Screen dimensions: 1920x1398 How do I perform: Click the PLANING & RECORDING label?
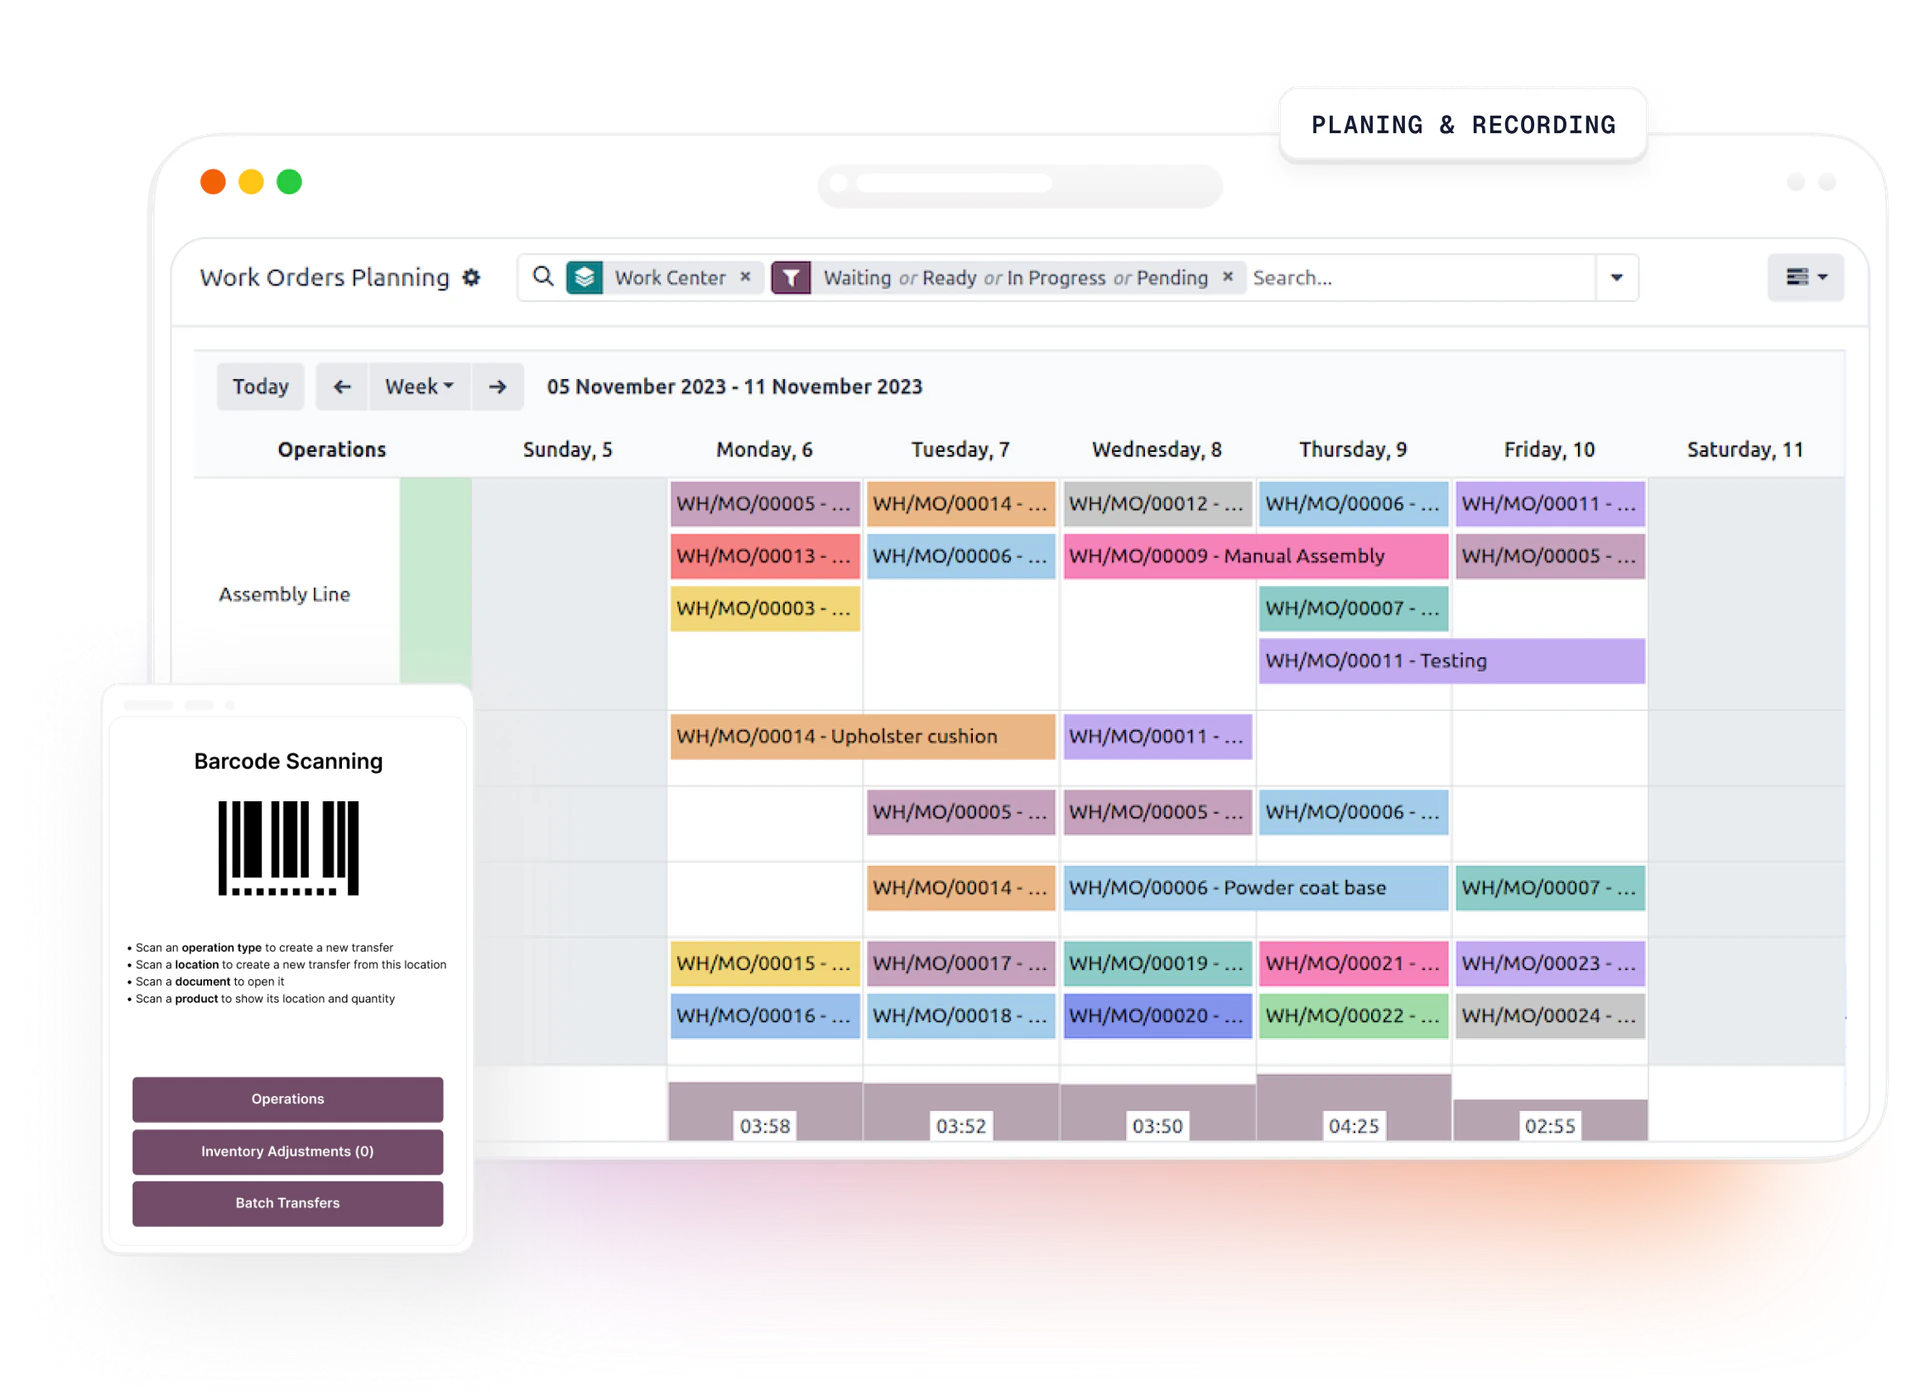(x=1463, y=125)
